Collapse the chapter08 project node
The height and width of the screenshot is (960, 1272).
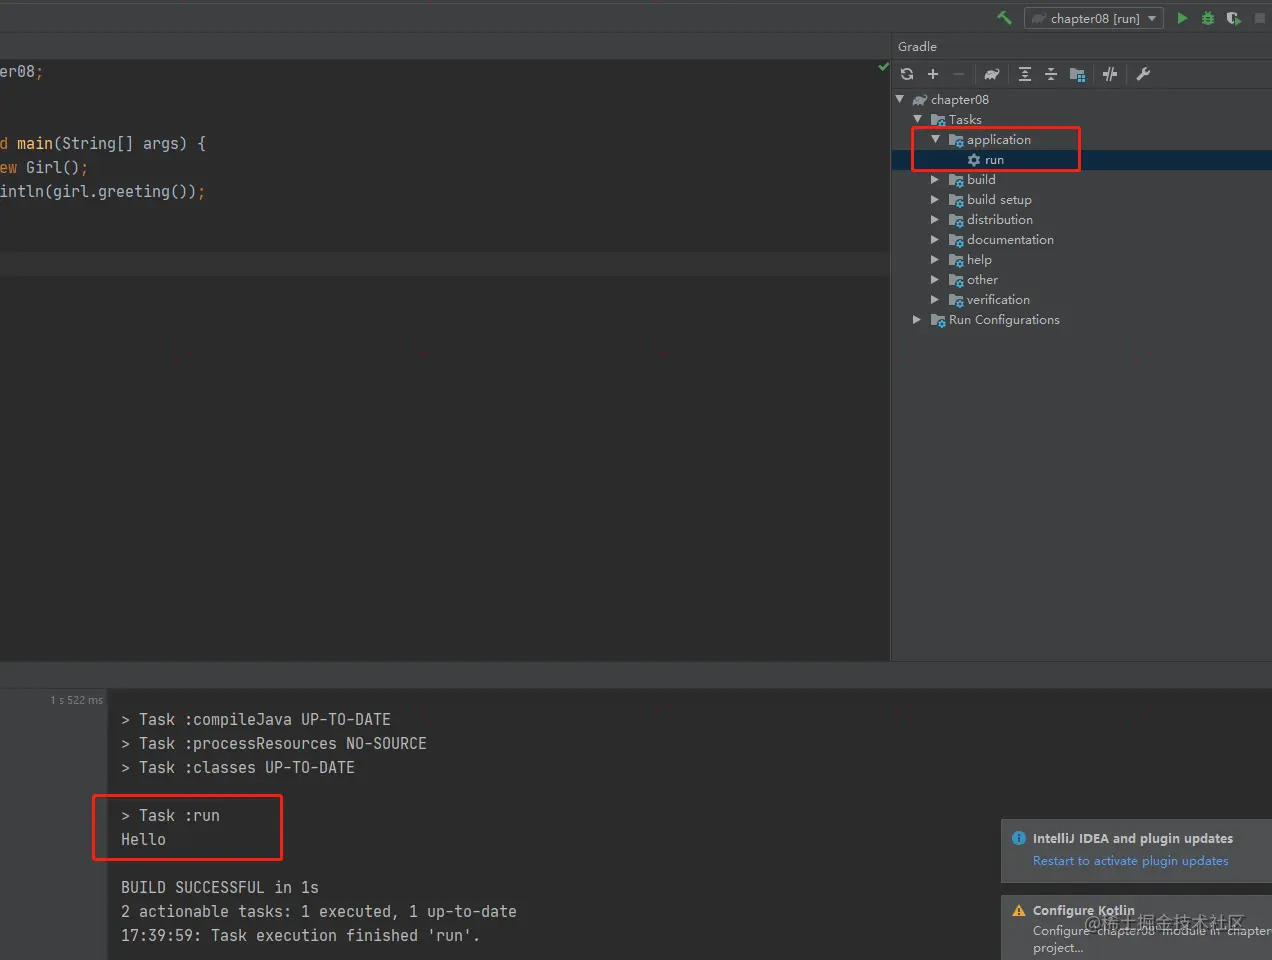tap(900, 99)
